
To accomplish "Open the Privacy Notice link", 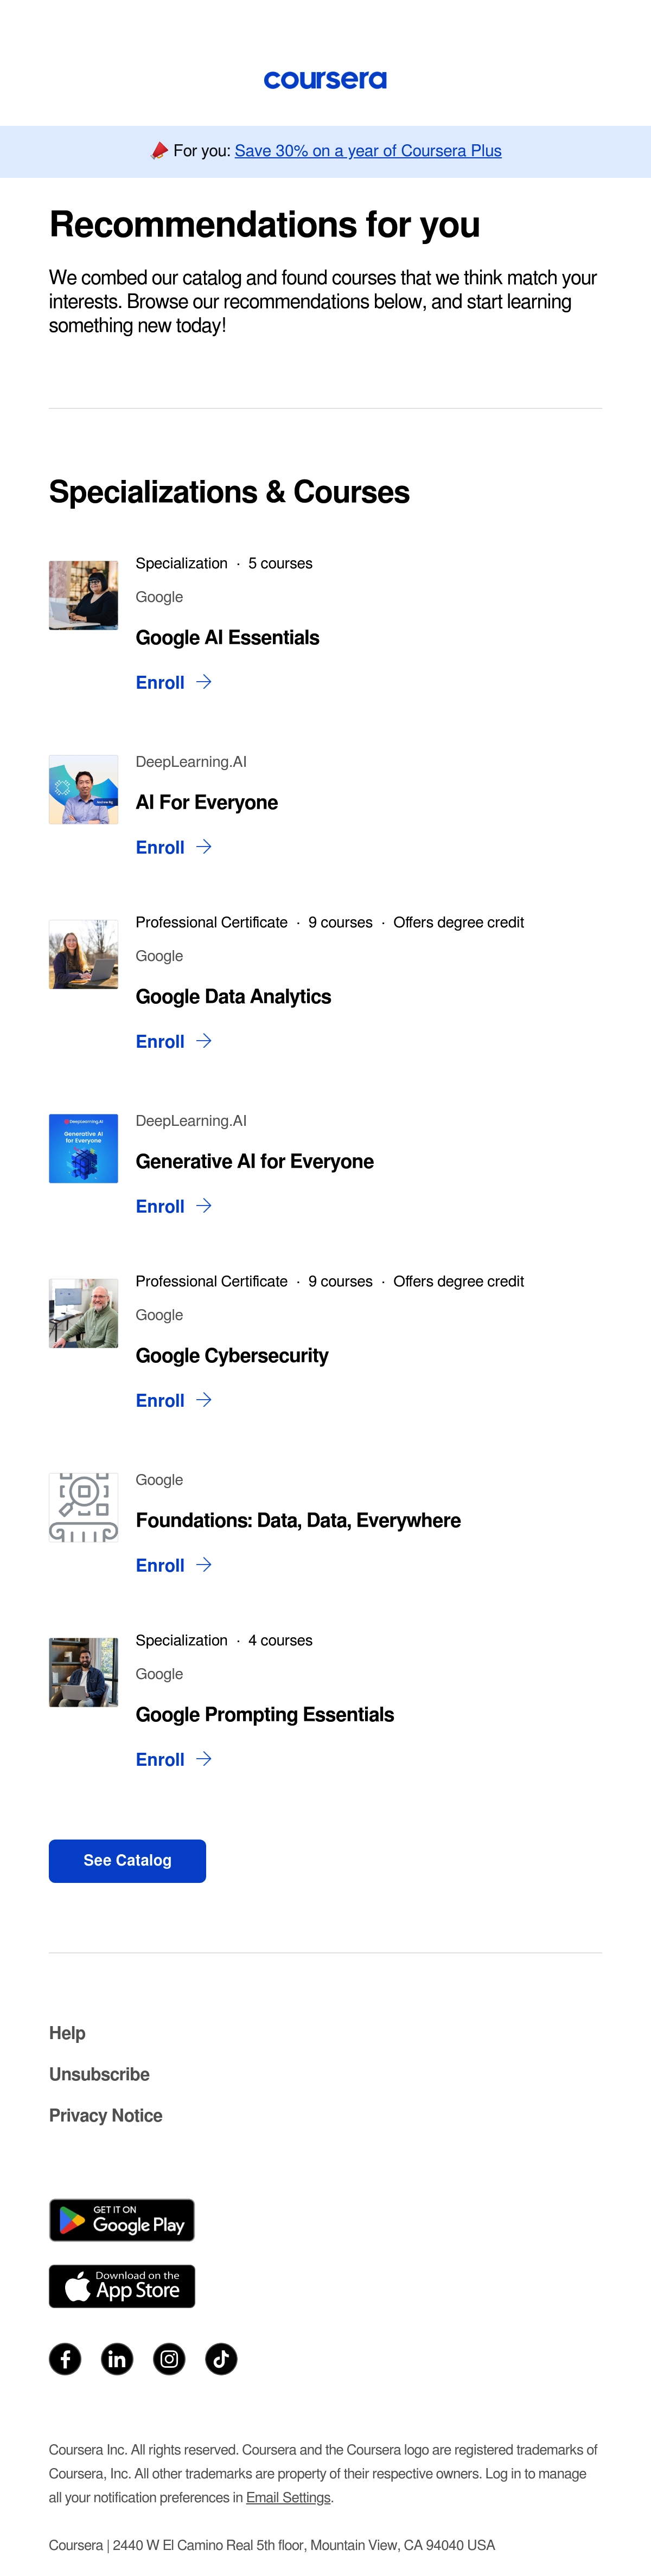I will (106, 2115).
